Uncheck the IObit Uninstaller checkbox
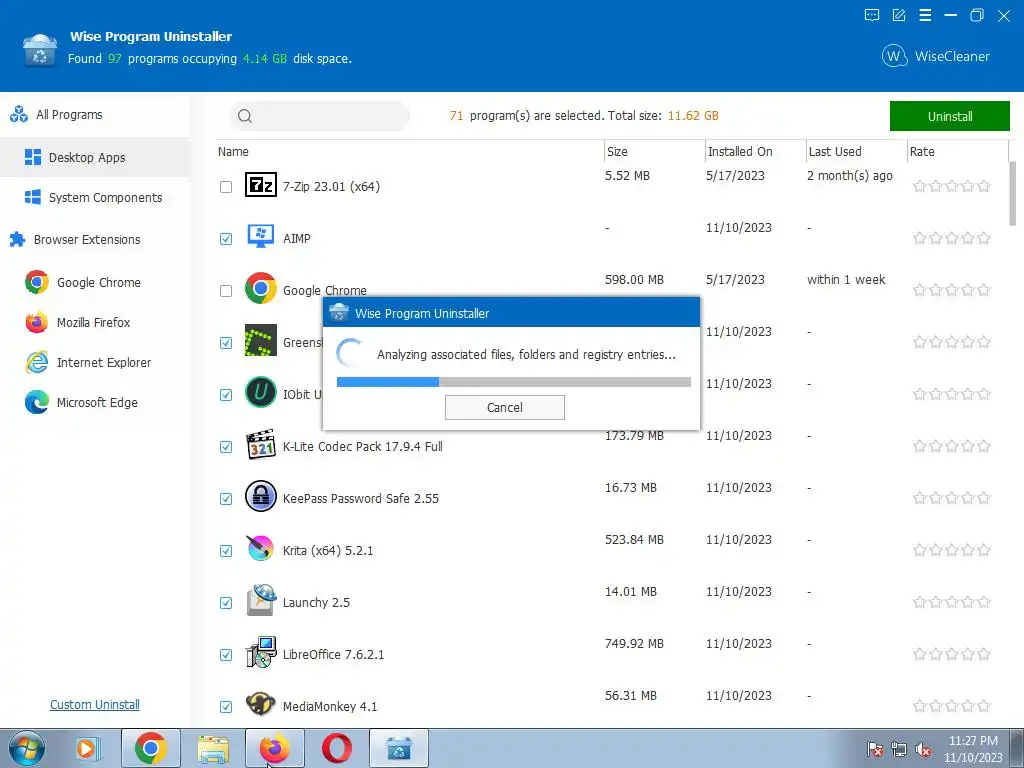 click(226, 395)
